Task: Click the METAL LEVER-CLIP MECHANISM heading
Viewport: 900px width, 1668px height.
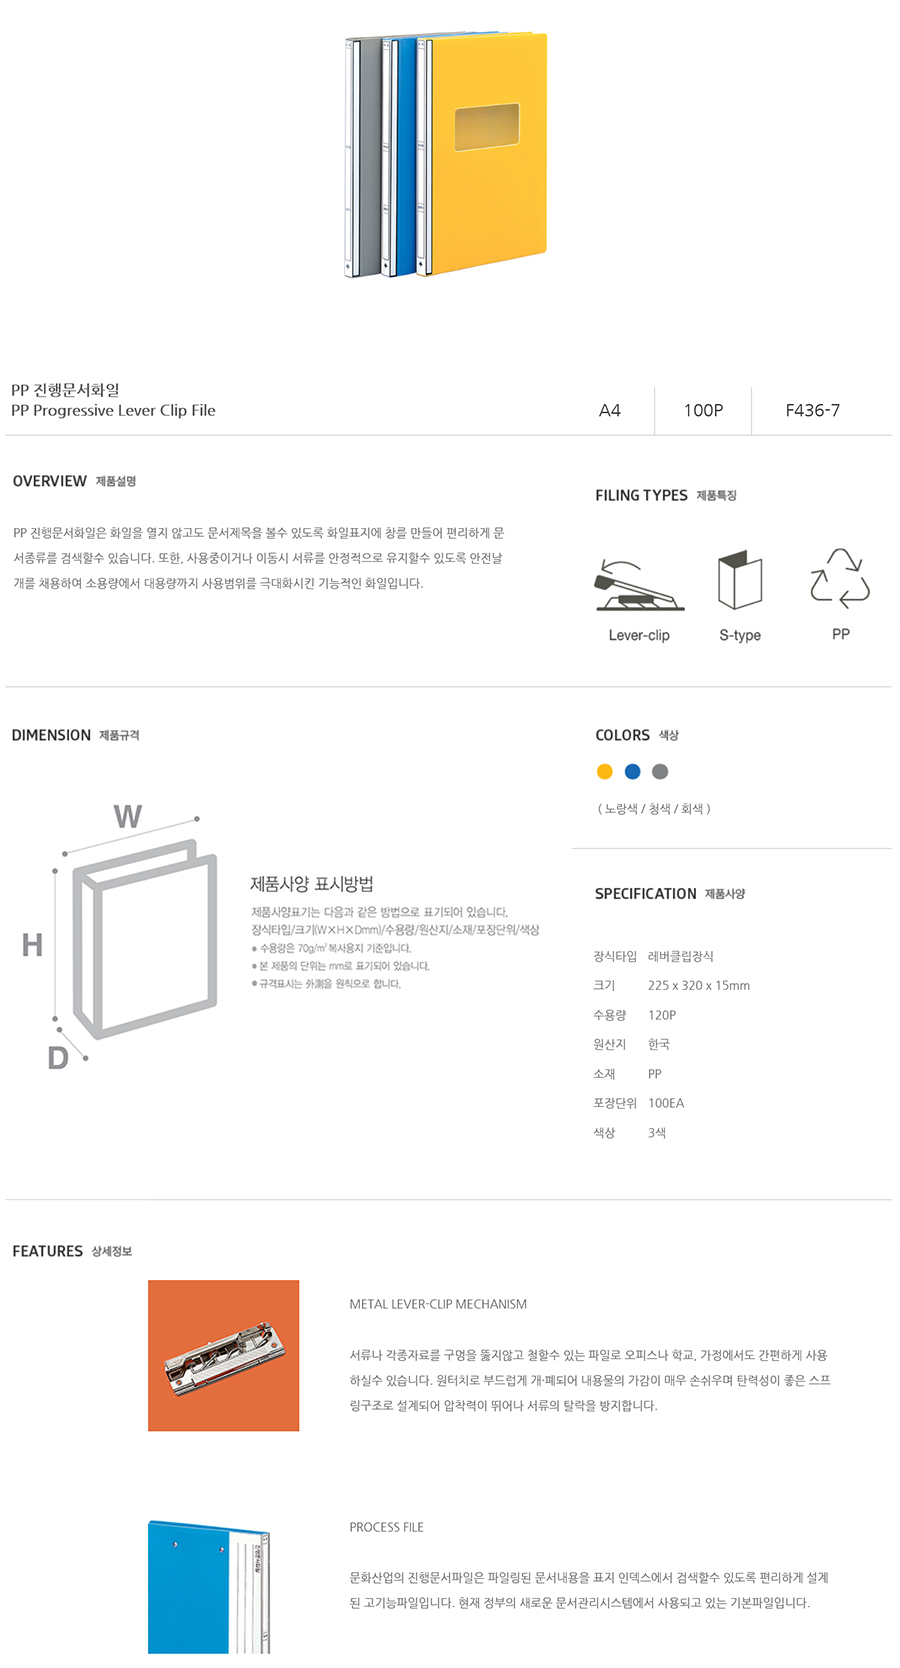Action: pos(438,1304)
